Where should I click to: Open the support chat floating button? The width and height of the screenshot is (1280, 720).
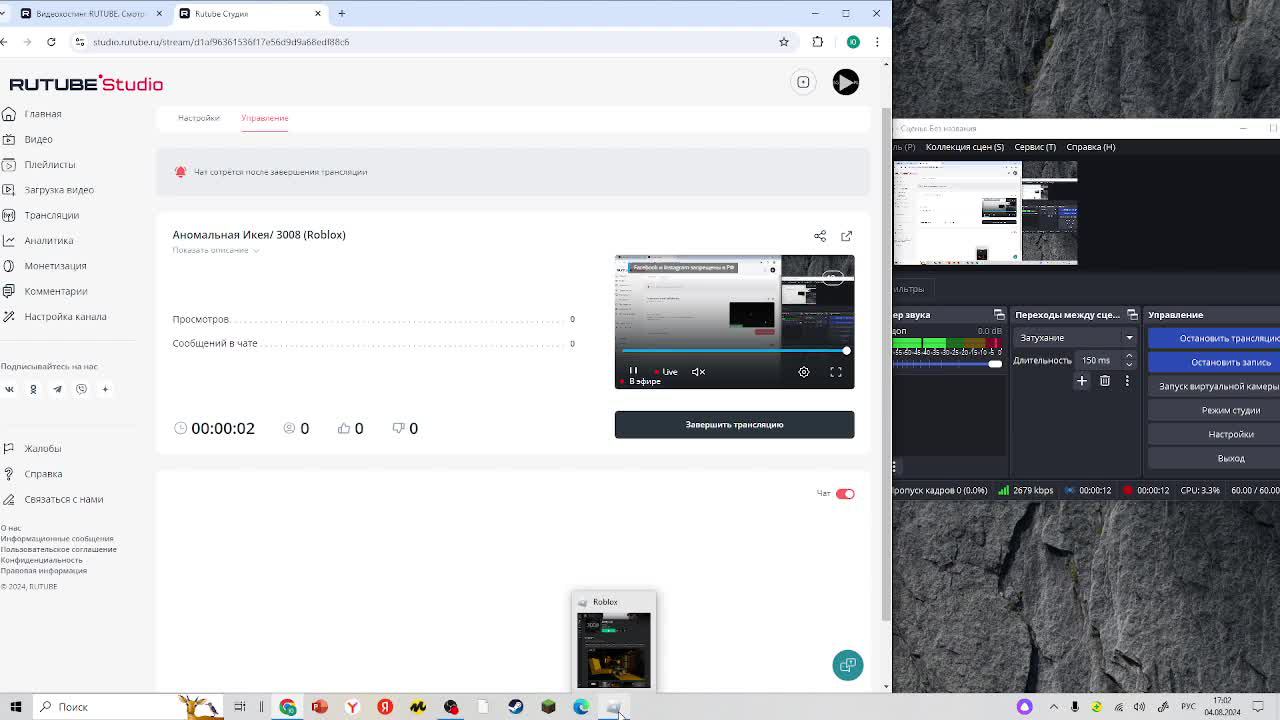click(x=848, y=665)
